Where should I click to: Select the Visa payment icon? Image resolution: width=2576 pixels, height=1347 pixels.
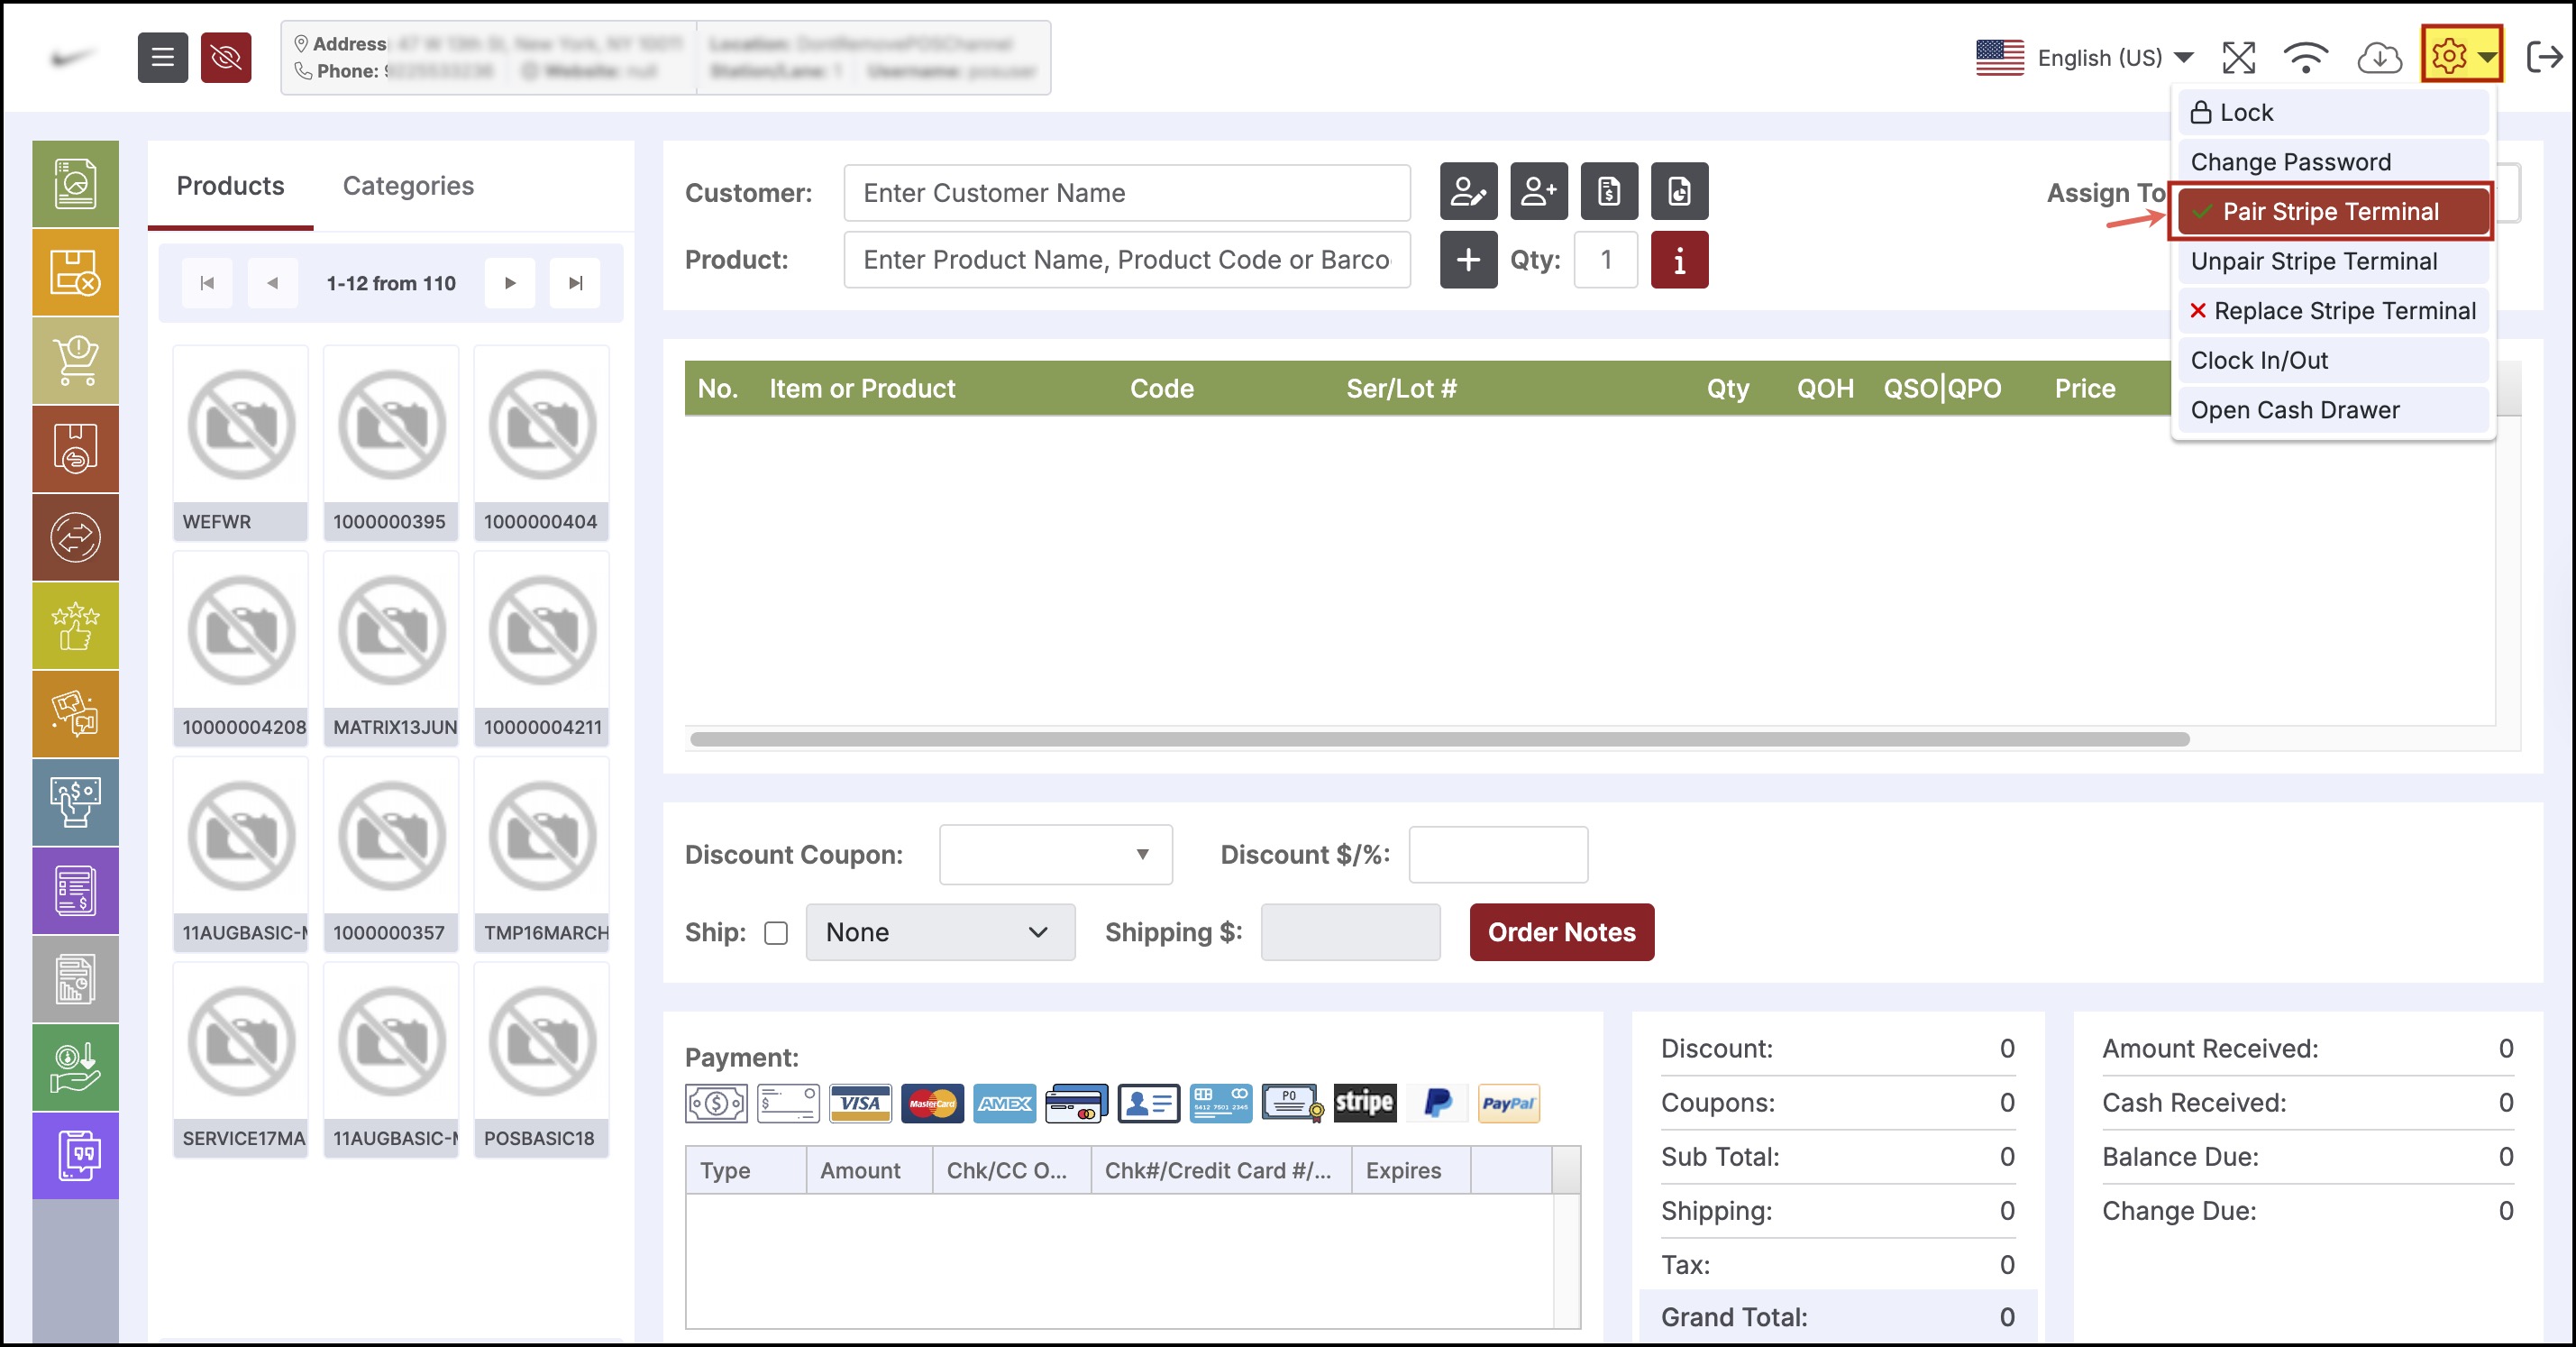(859, 1103)
